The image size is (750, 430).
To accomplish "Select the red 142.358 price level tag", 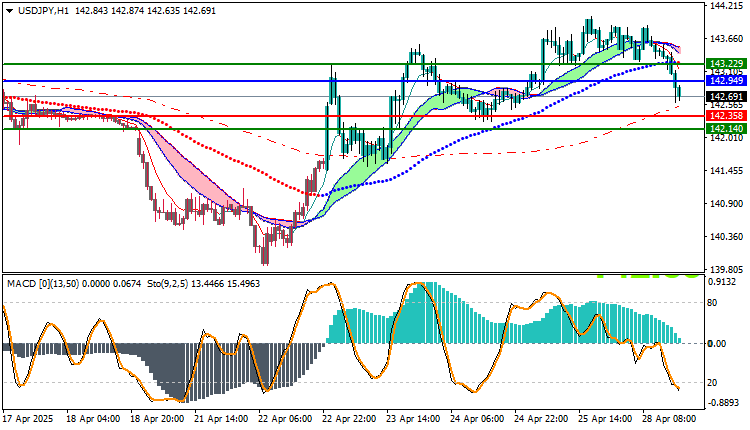I will click(x=726, y=116).
